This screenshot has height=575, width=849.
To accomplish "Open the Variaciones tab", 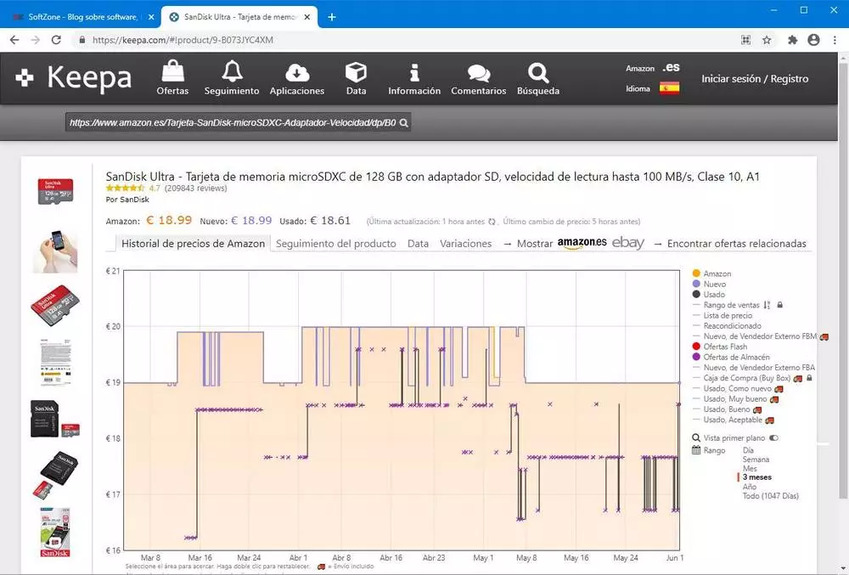I will point(466,243).
